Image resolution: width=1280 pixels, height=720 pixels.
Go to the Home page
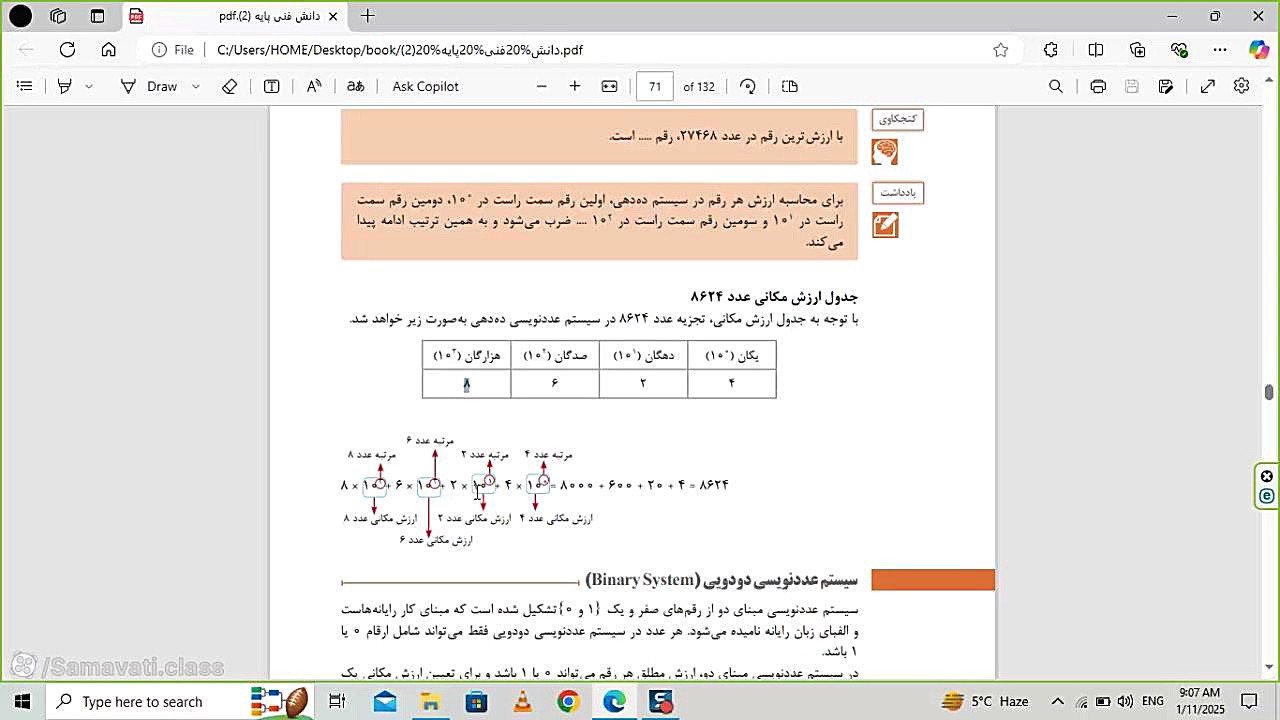click(x=109, y=50)
